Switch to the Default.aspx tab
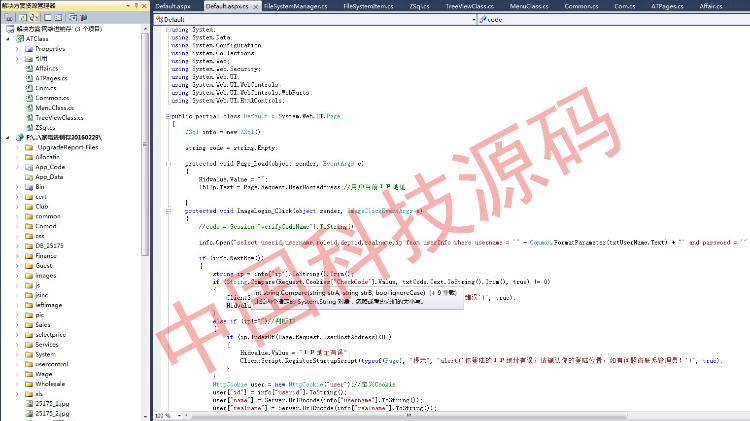 click(173, 6)
